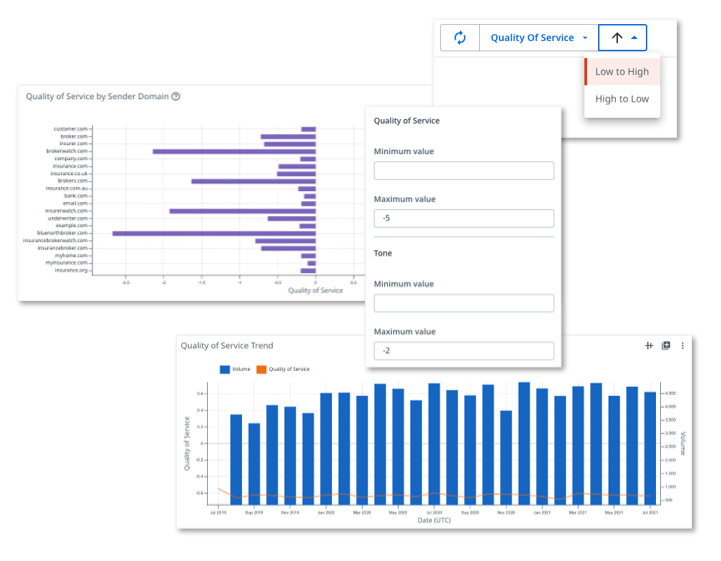The image size is (721, 561).
Task: Toggle the blue Volume legend series
Action: click(236, 369)
